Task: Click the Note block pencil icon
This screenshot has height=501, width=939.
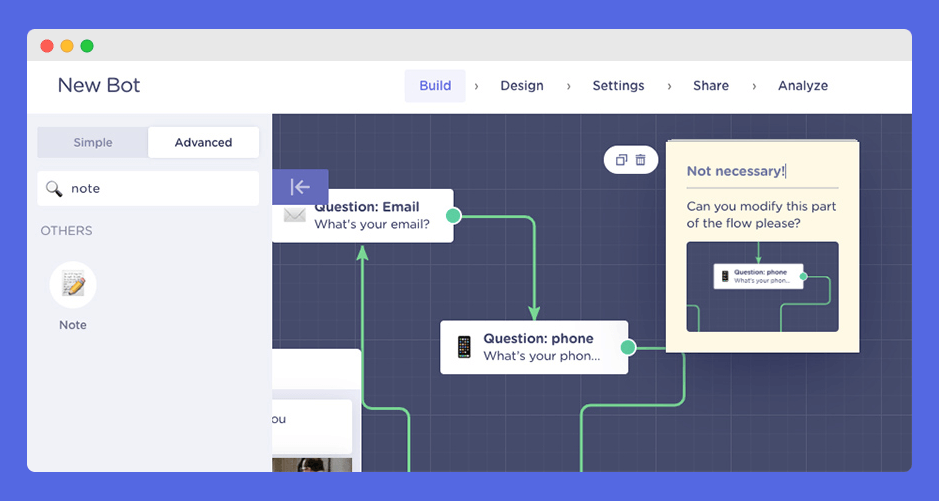Action: [x=73, y=284]
